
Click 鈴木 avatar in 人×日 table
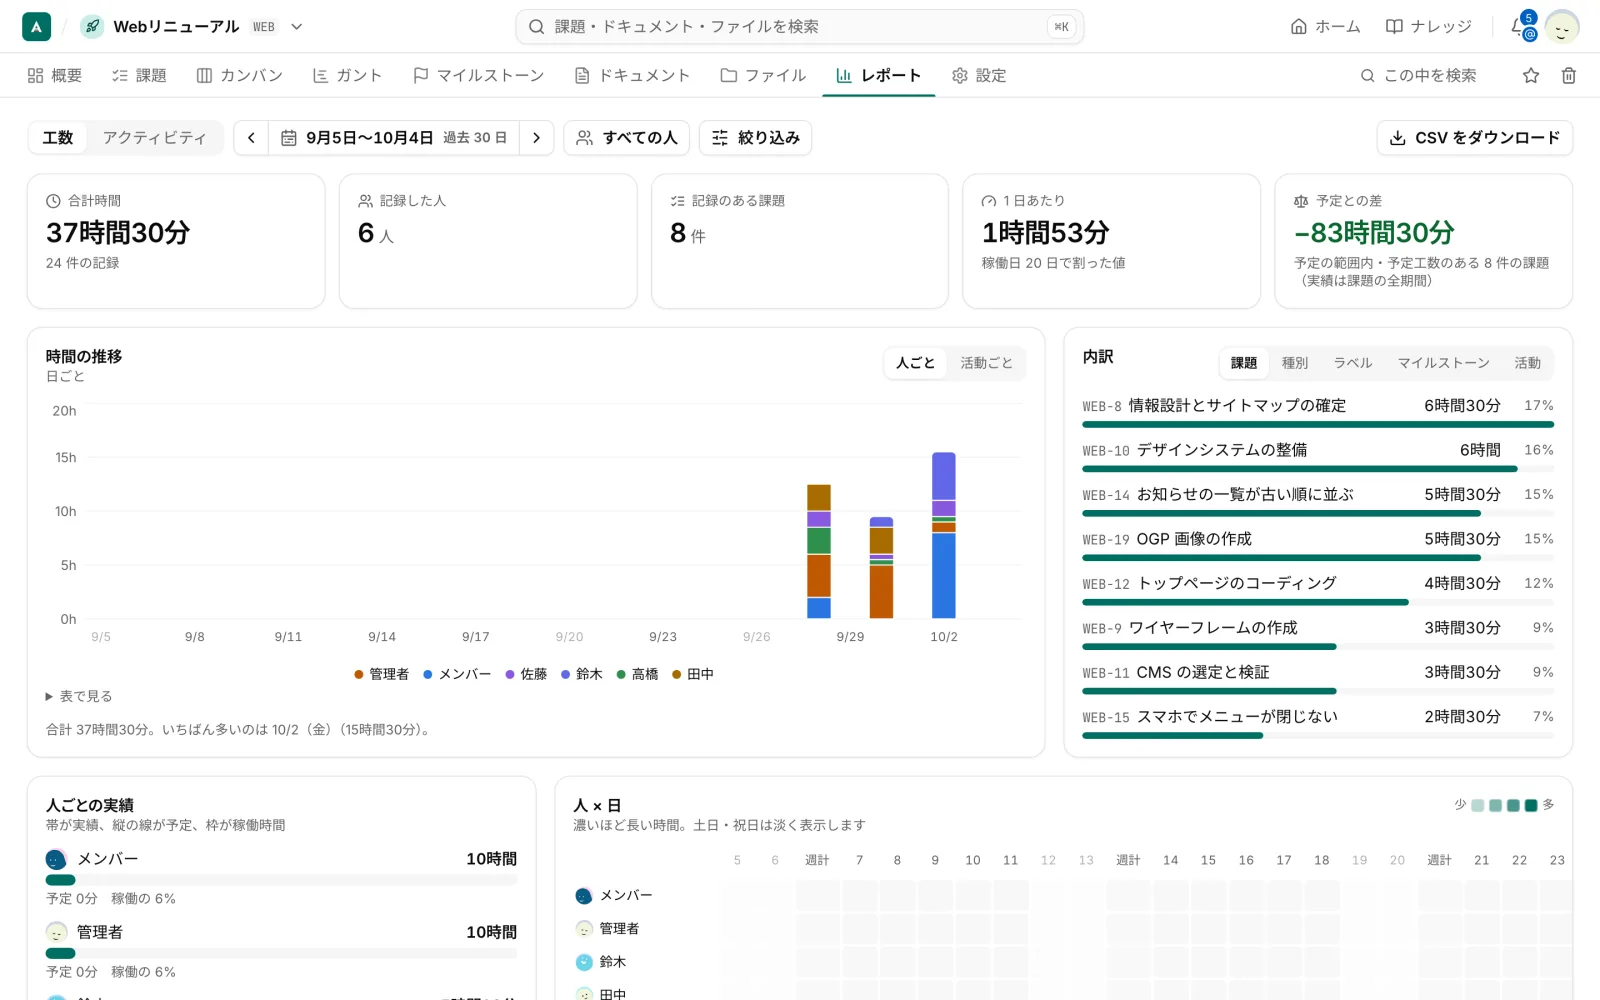click(x=584, y=962)
